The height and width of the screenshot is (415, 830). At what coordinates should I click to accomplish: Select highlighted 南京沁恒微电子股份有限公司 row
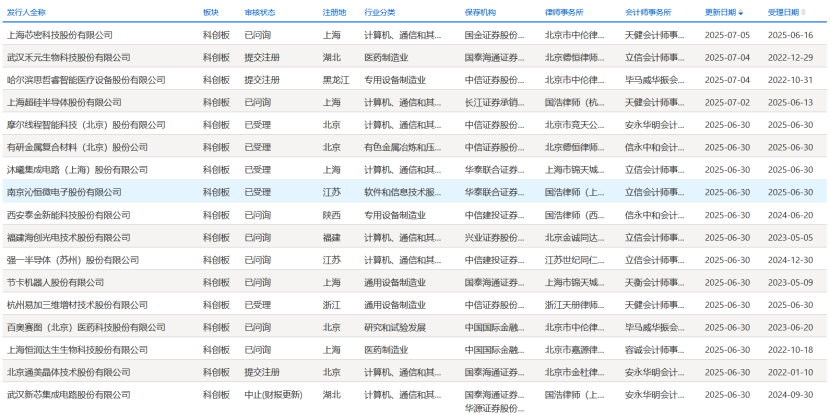click(x=65, y=192)
